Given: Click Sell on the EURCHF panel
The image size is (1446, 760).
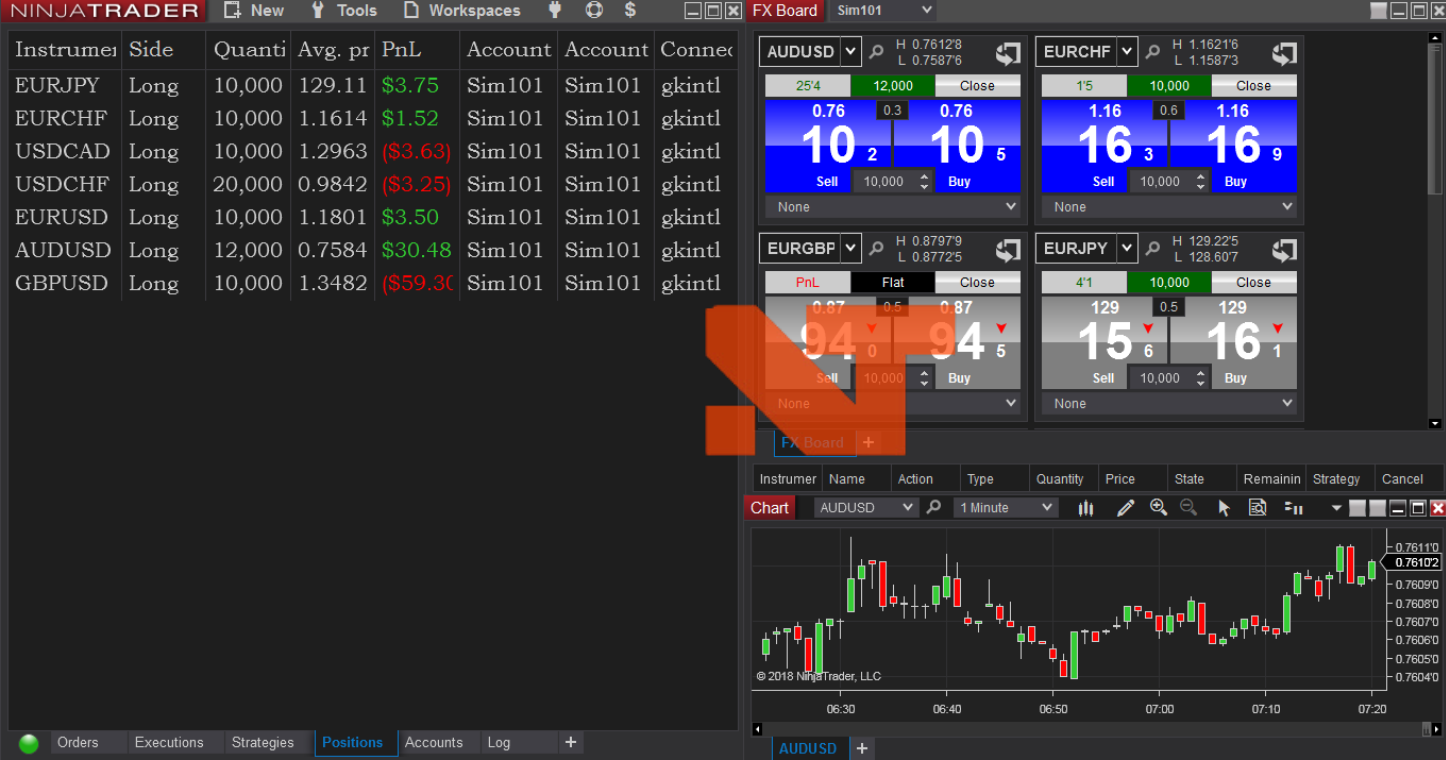Looking at the screenshot, I should pyautogui.click(x=1103, y=181).
